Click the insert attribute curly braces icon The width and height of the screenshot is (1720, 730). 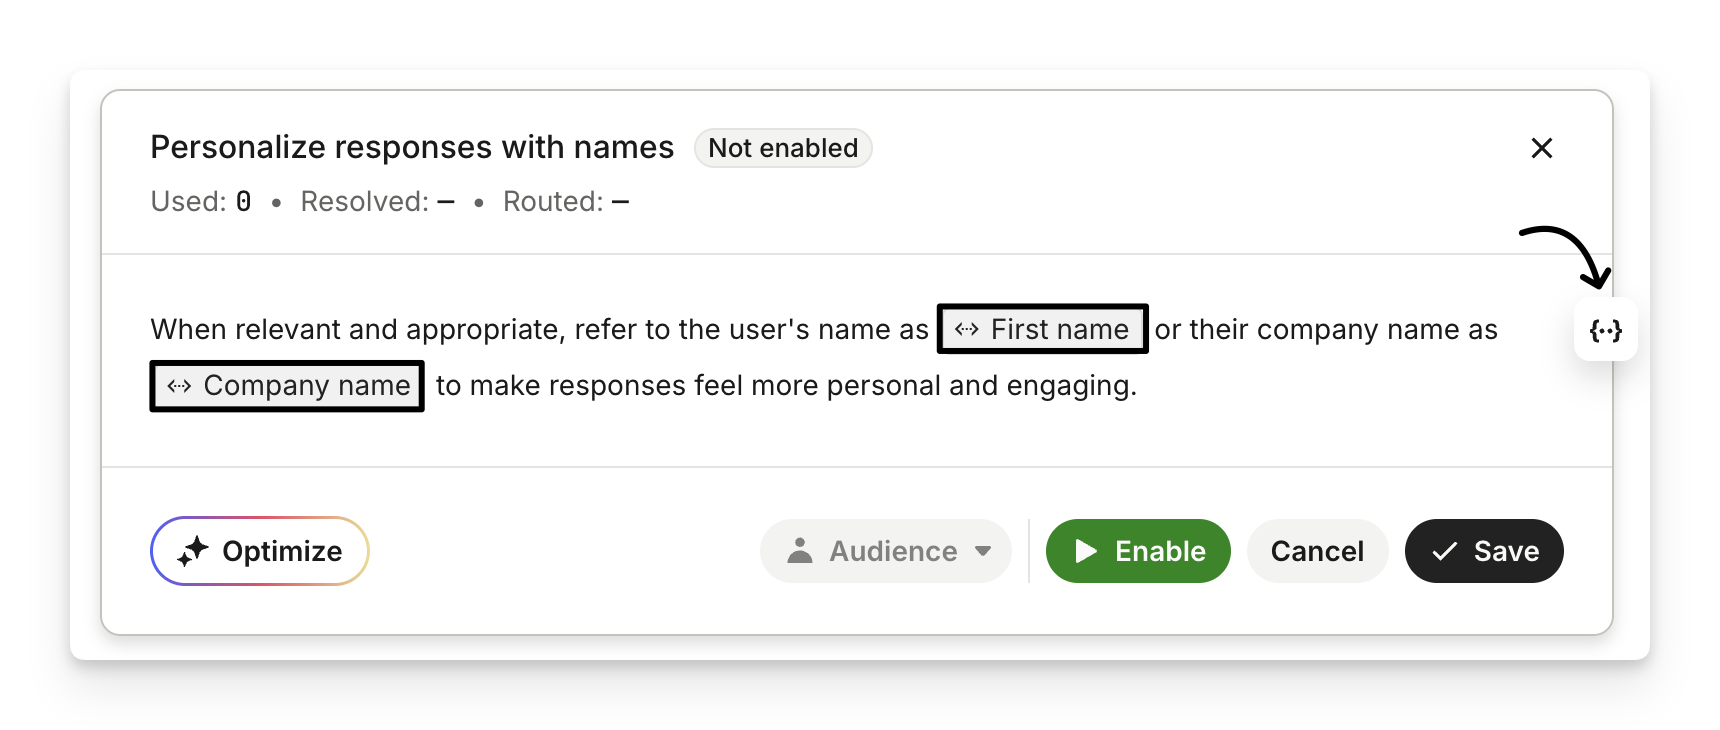coord(1605,330)
